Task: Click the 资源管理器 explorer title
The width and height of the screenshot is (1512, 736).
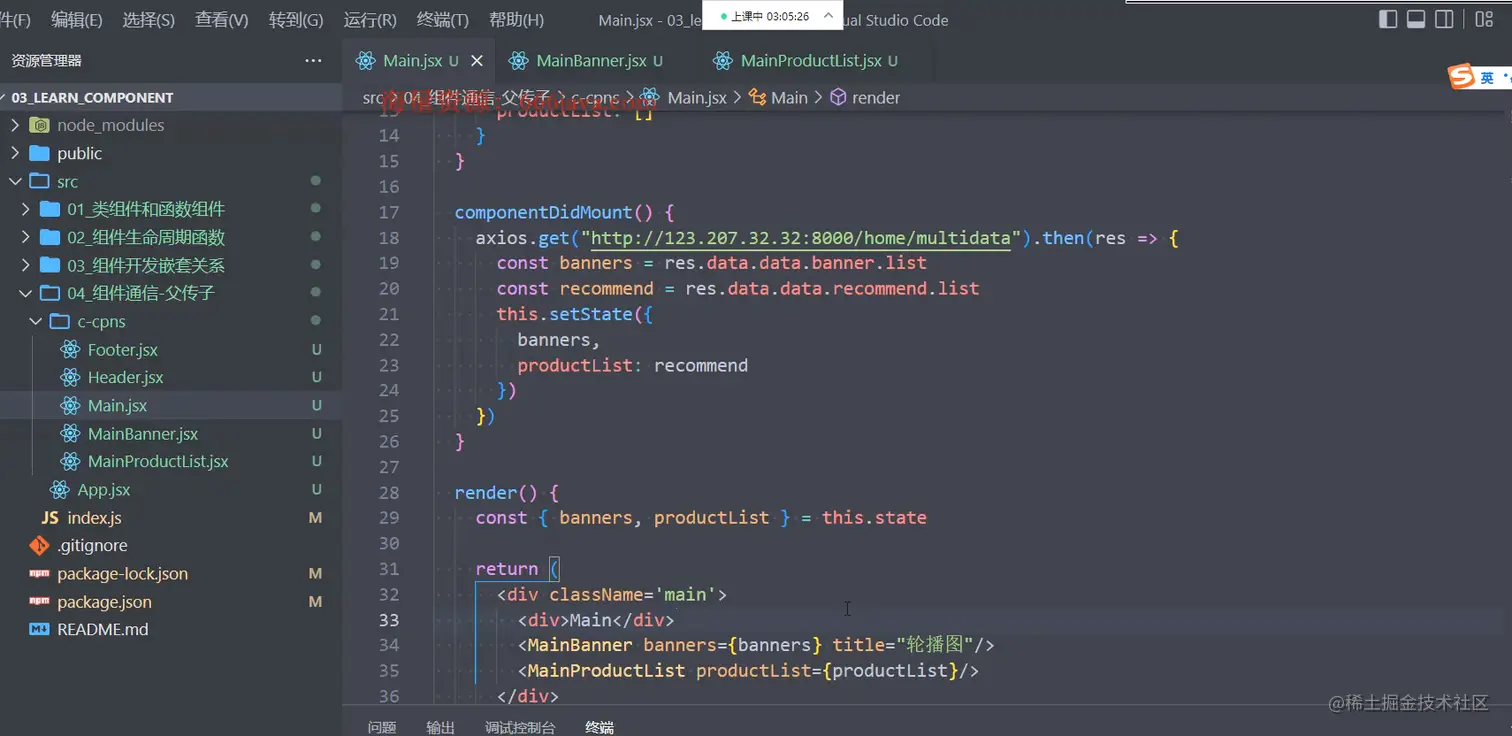Action: [47, 61]
